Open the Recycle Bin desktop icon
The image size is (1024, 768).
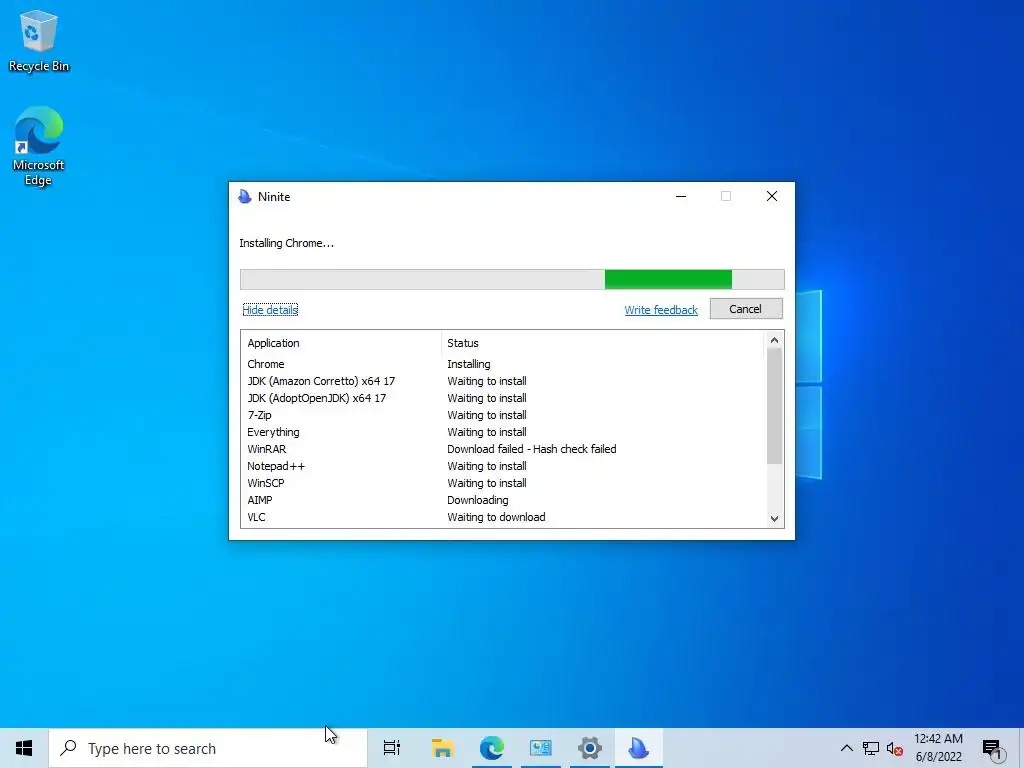point(39,41)
